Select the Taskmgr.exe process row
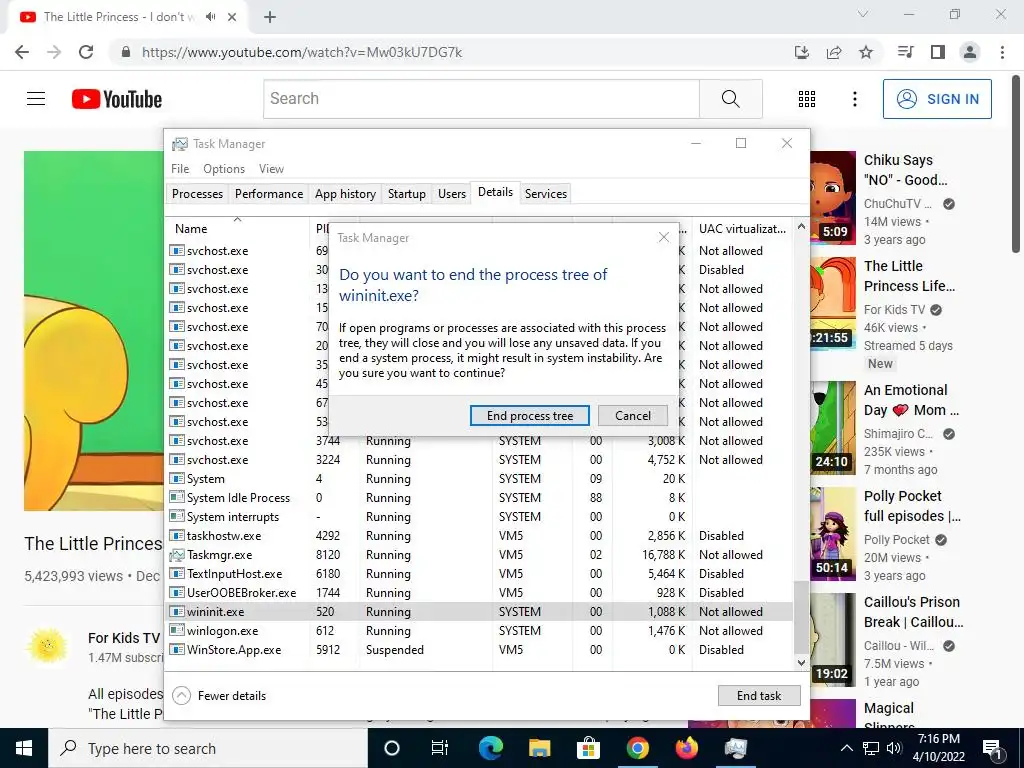 [x=480, y=555]
